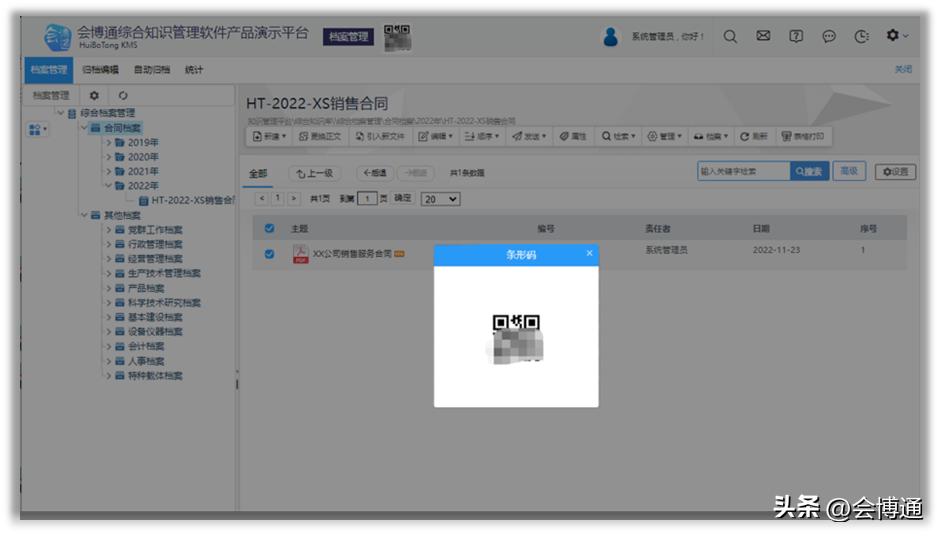This screenshot has width=940, height=536.
Task: Click the 会博通 logo icon
Action: pos(58,37)
